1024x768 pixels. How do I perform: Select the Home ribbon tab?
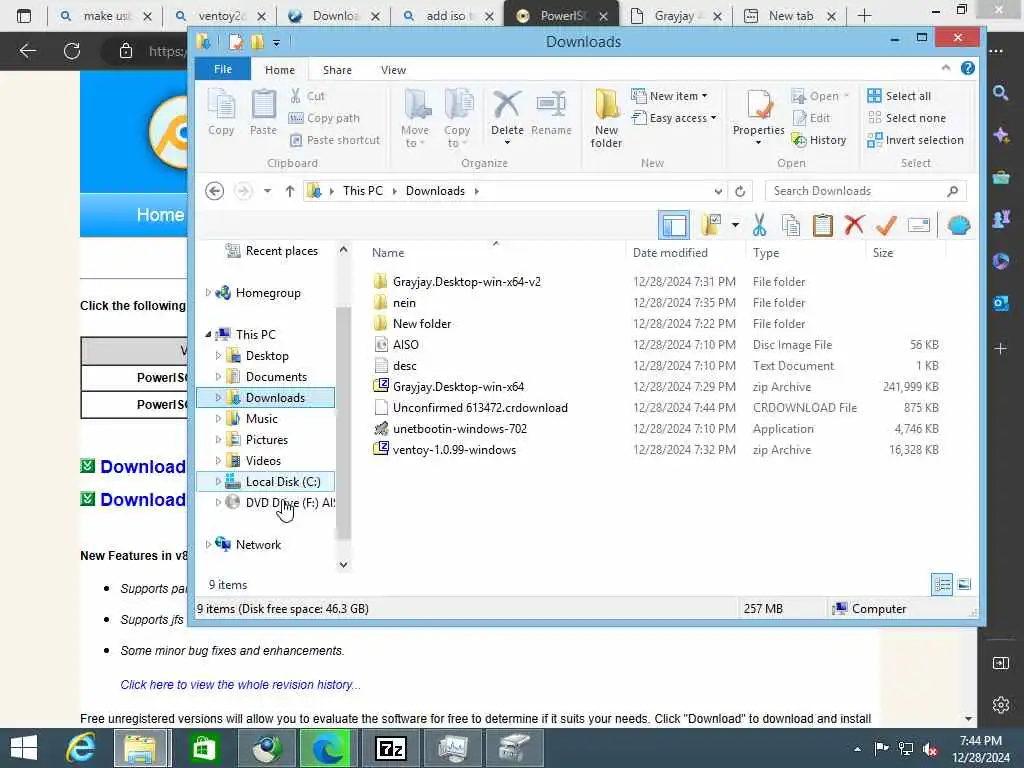pos(280,70)
